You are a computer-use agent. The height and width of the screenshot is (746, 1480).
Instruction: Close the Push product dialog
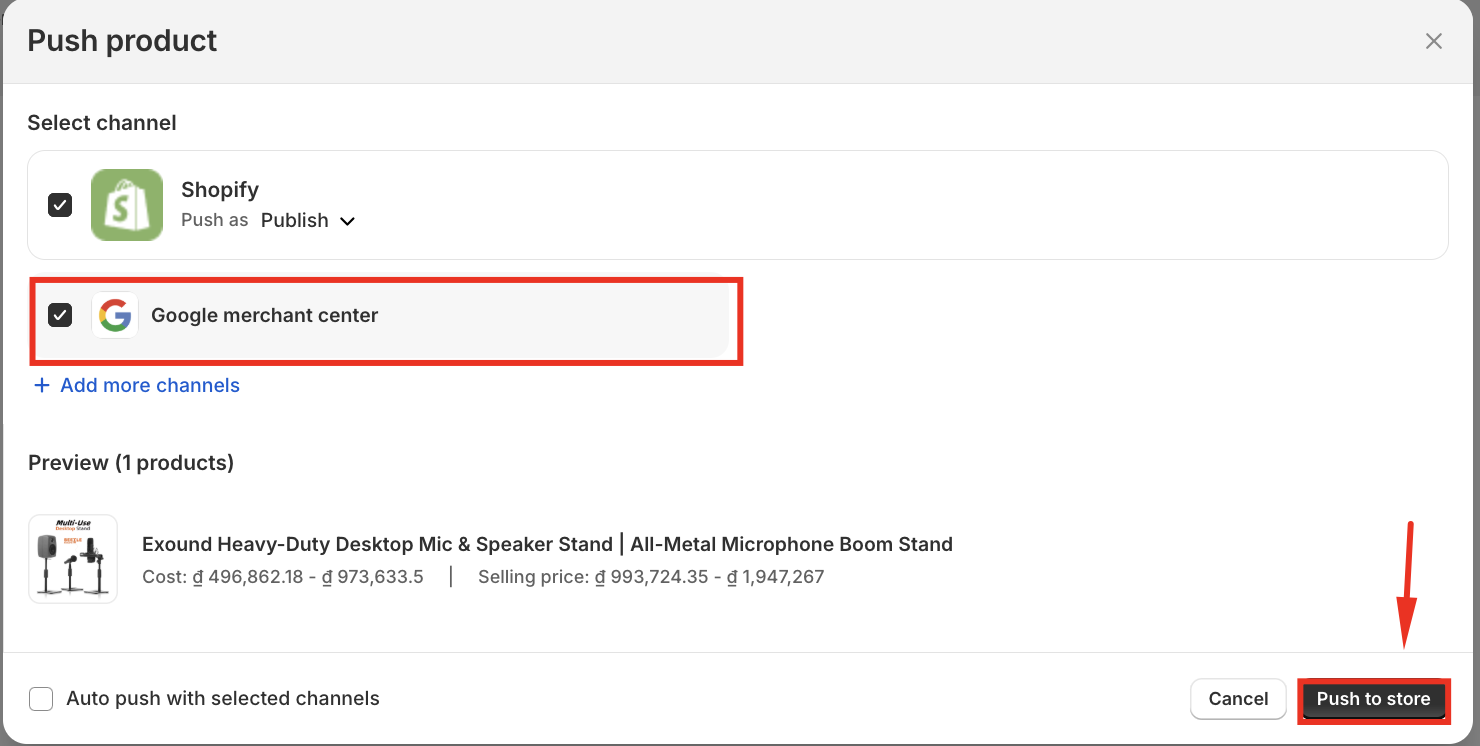[1433, 41]
